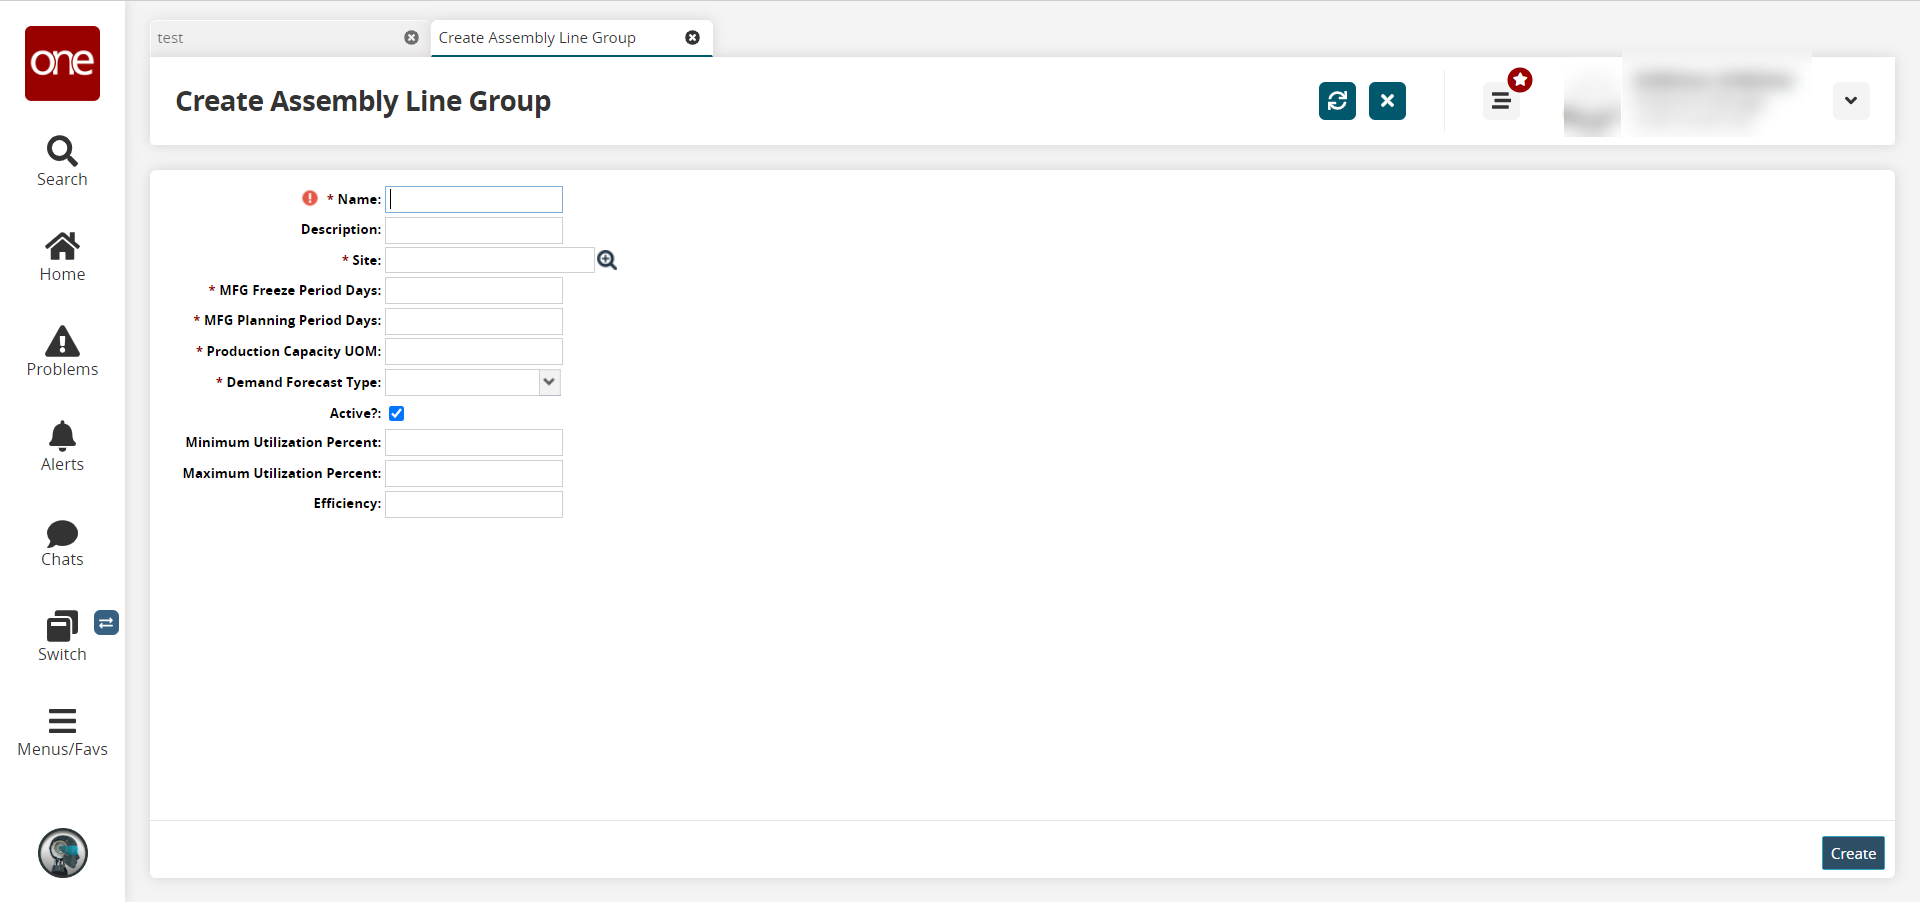The width and height of the screenshot is (1920, 902).
Task: Click the Create button
Action: 1853,853
